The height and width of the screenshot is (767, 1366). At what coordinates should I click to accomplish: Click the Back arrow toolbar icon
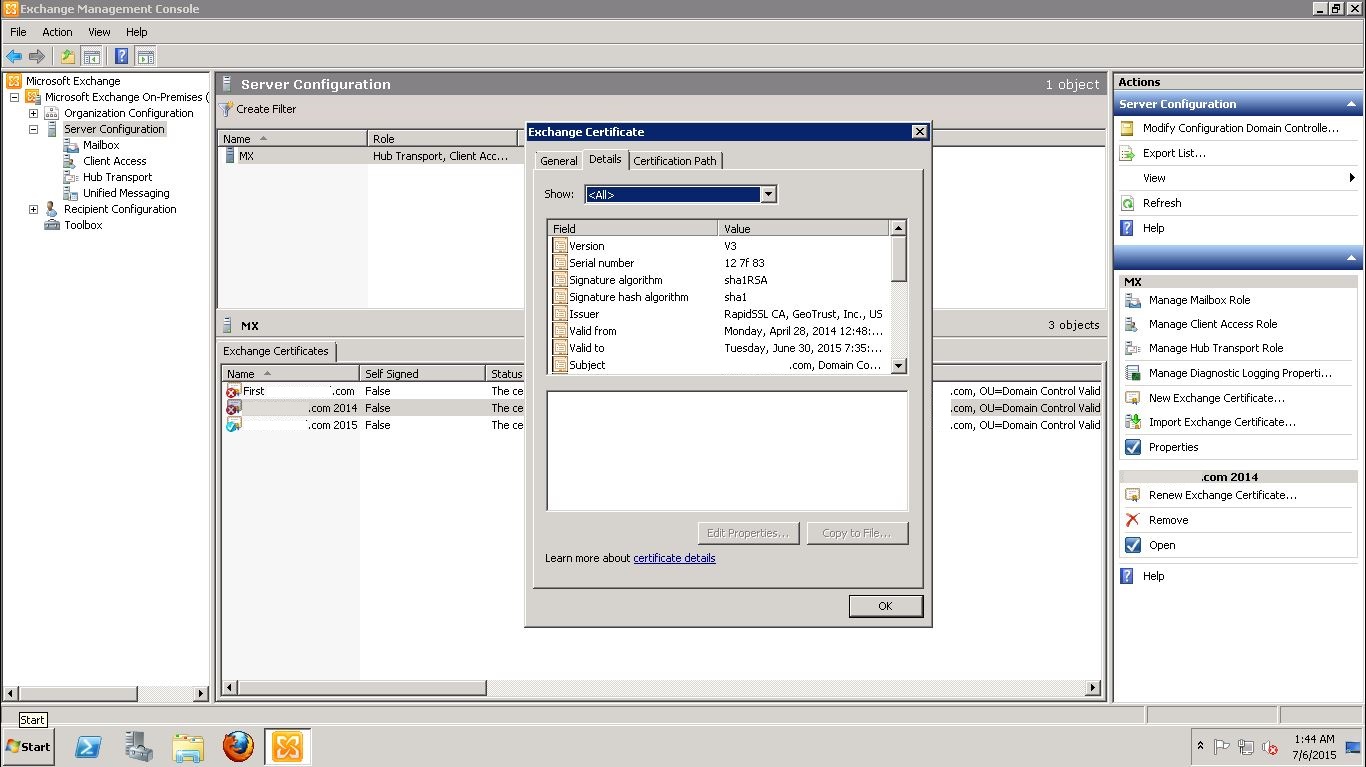[14, 57]
